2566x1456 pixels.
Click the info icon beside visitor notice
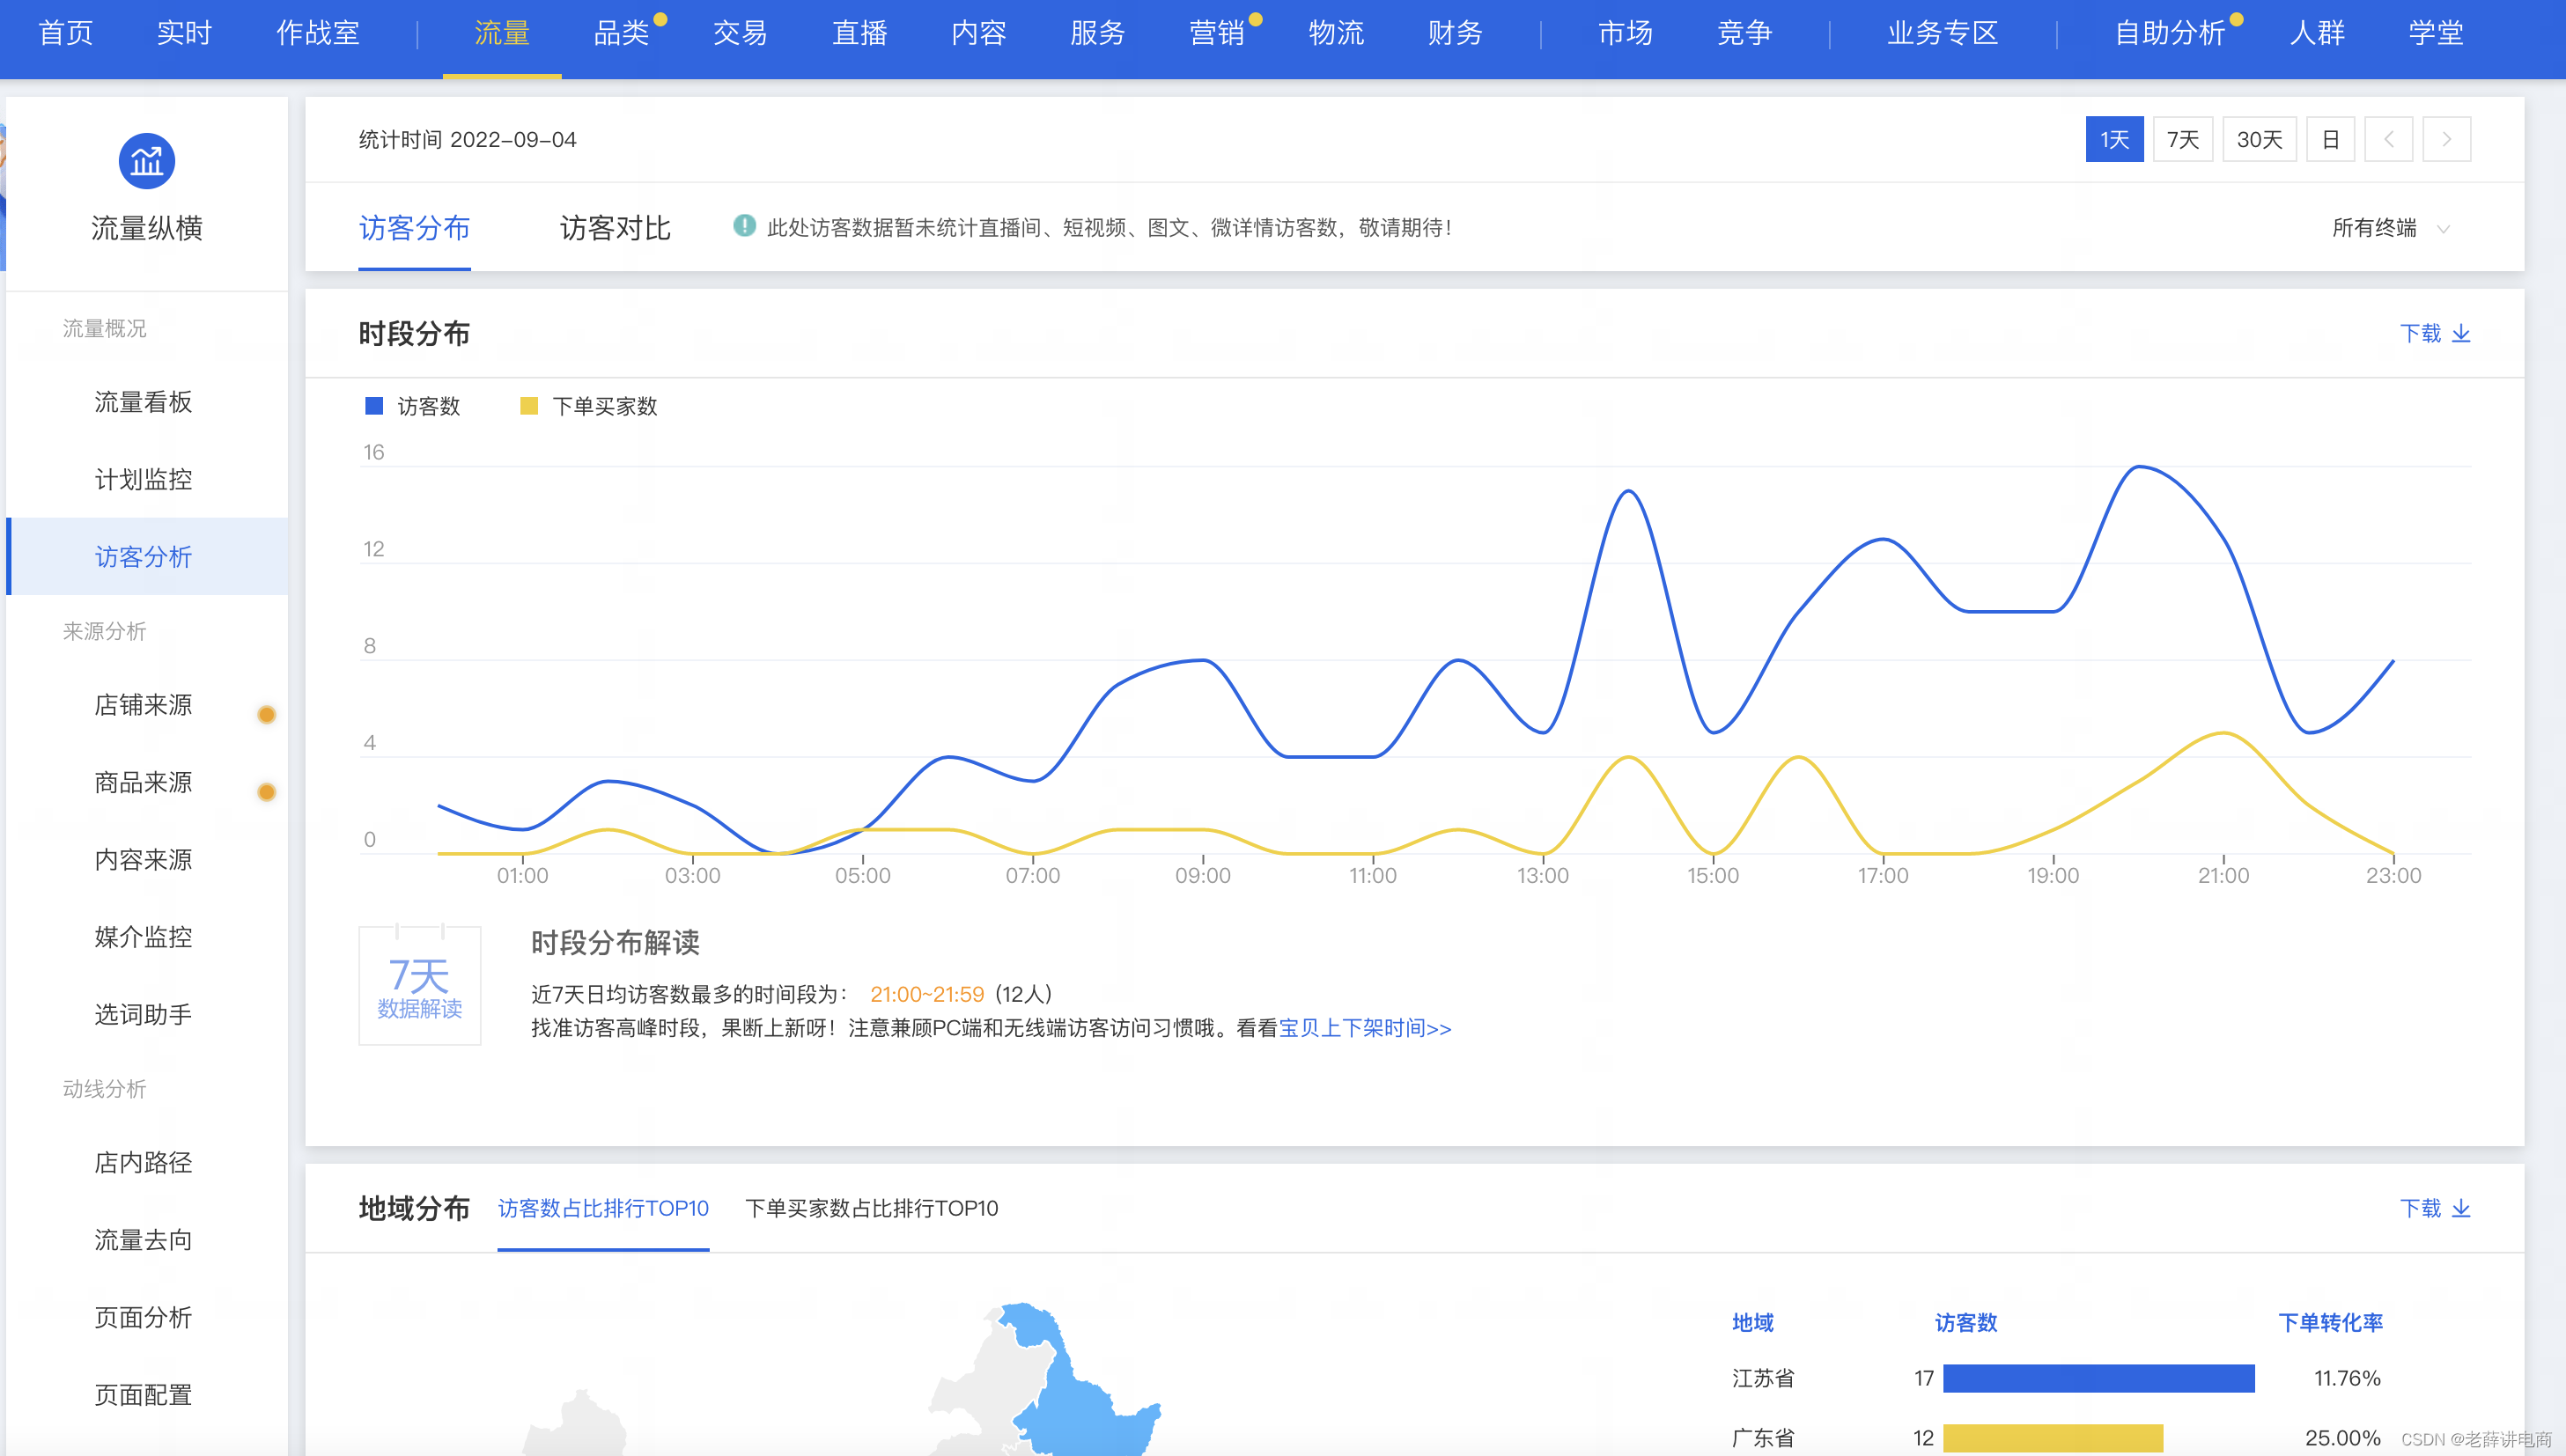744,226
